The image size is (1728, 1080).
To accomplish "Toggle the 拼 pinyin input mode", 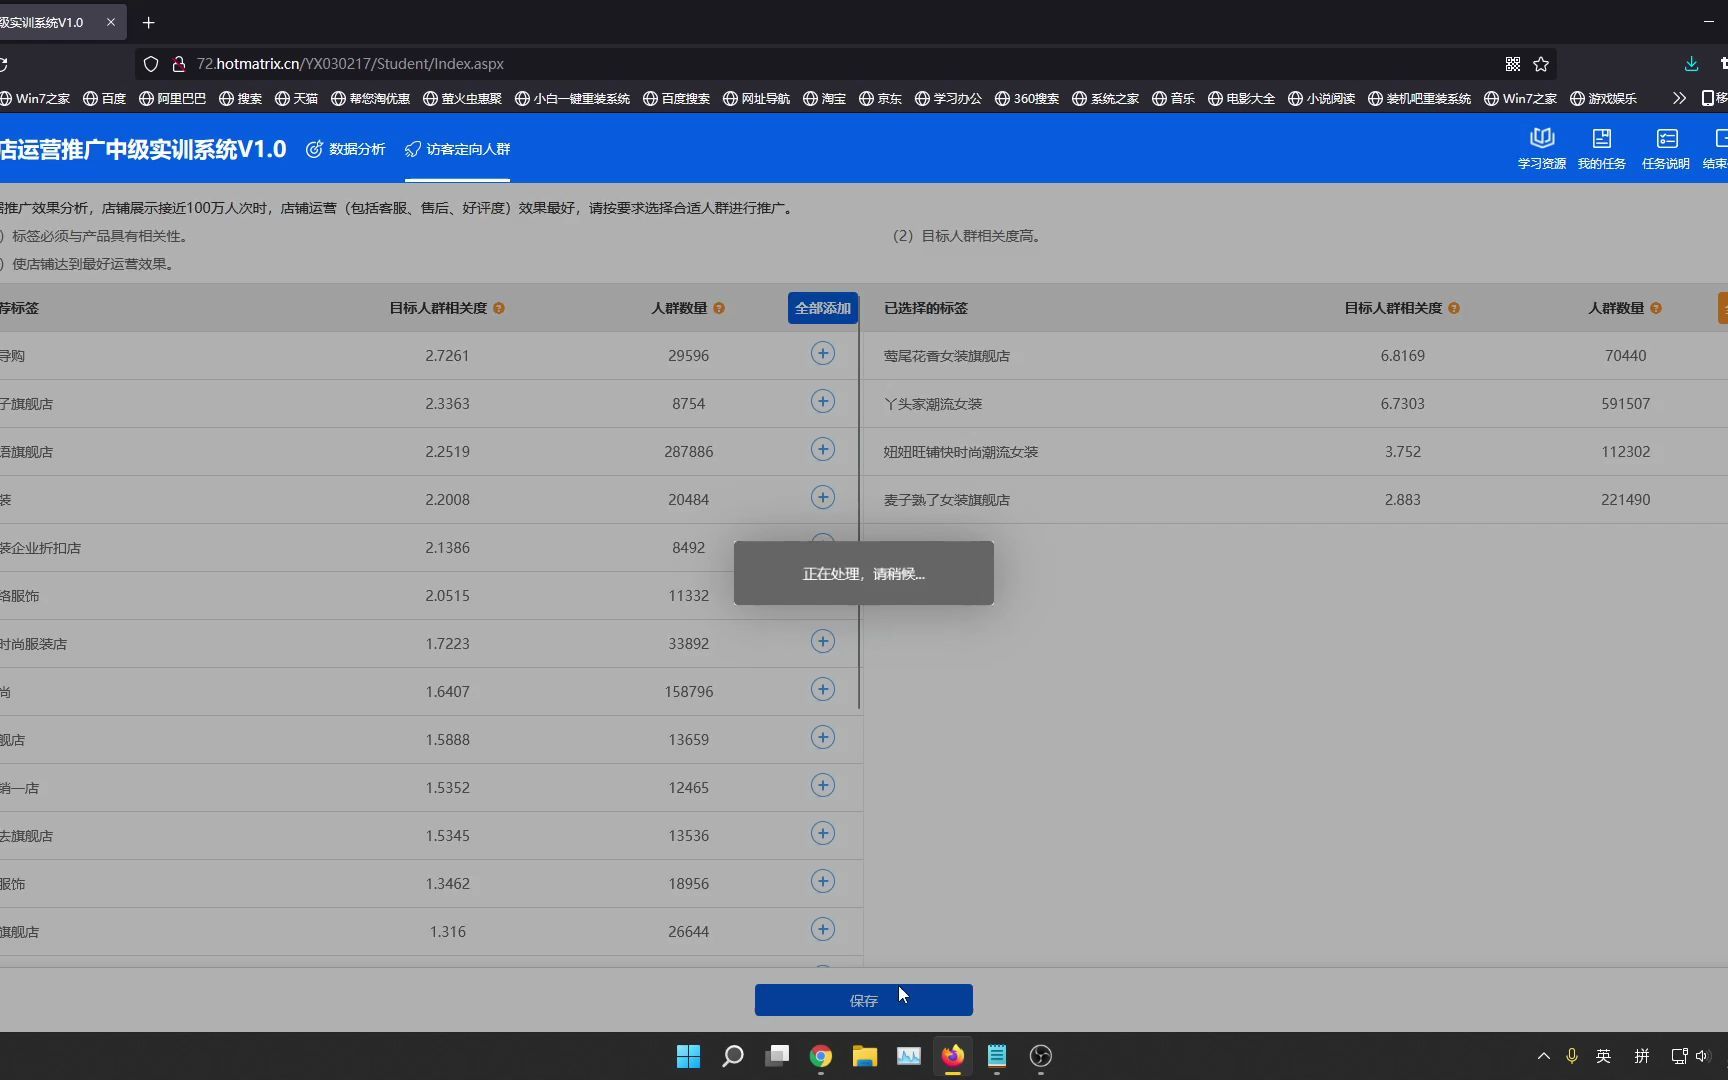I will click(x=1641, y=1056).
